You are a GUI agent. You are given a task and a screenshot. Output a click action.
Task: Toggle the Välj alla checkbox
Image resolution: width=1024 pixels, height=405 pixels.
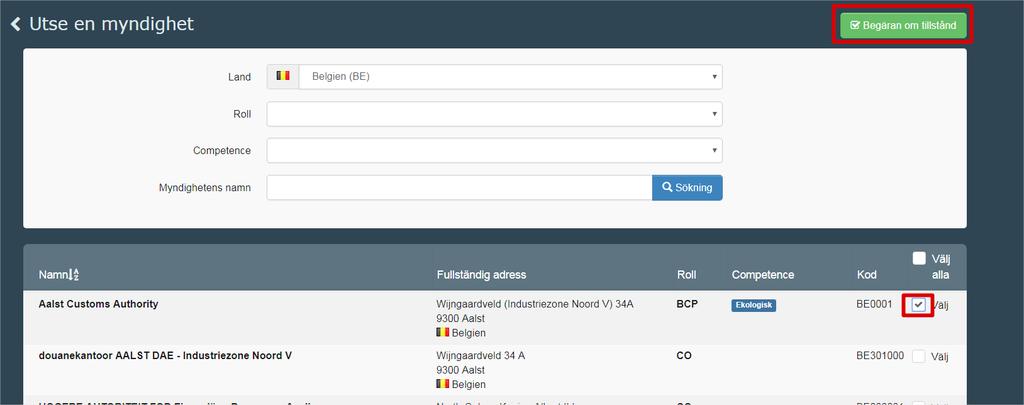(919, 259)
